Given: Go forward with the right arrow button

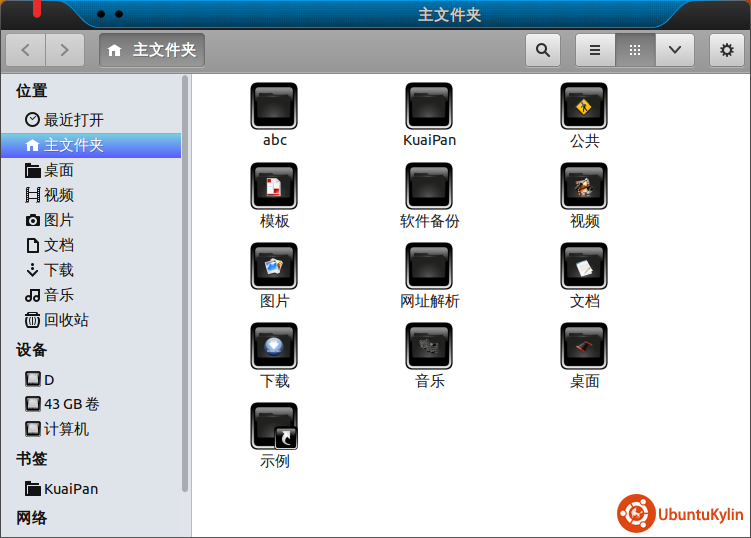Looking at the screenshot, I should pos(64,50).
